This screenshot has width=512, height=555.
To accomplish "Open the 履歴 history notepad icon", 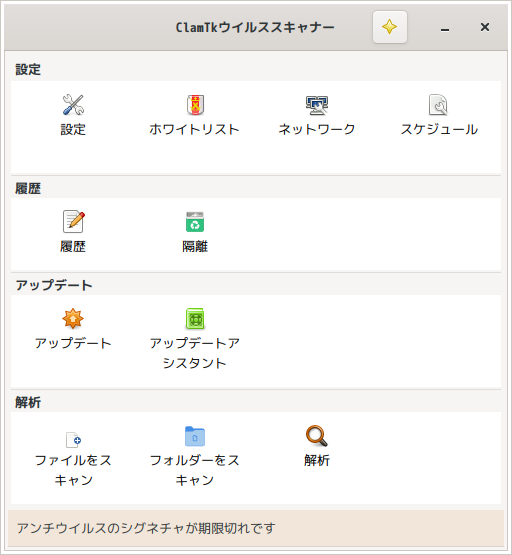I will pos(74,222).
